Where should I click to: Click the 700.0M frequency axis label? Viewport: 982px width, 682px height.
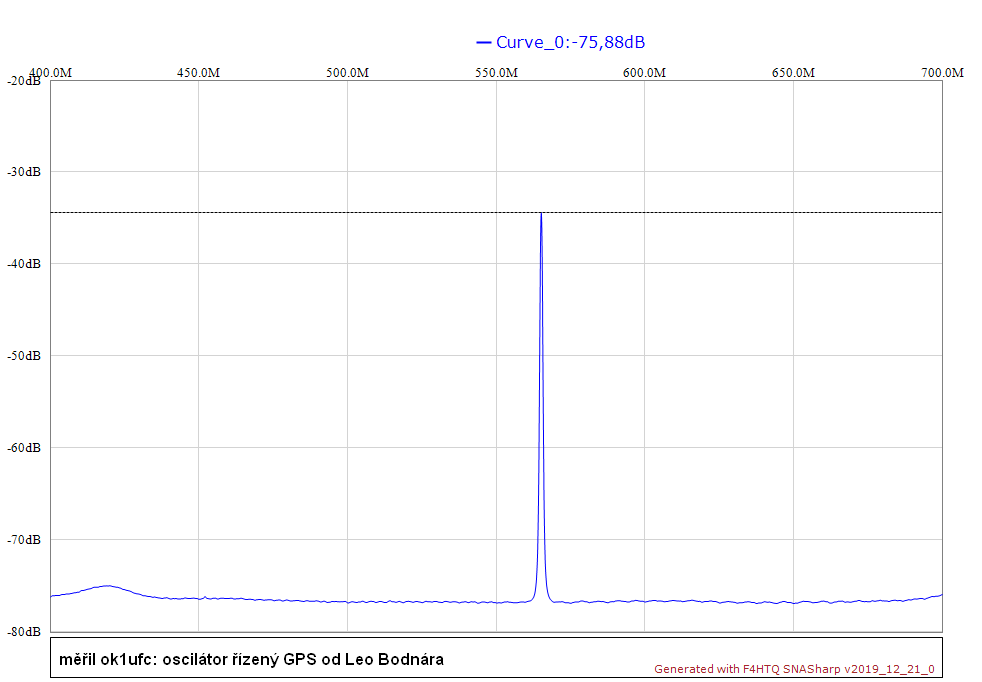942,73
